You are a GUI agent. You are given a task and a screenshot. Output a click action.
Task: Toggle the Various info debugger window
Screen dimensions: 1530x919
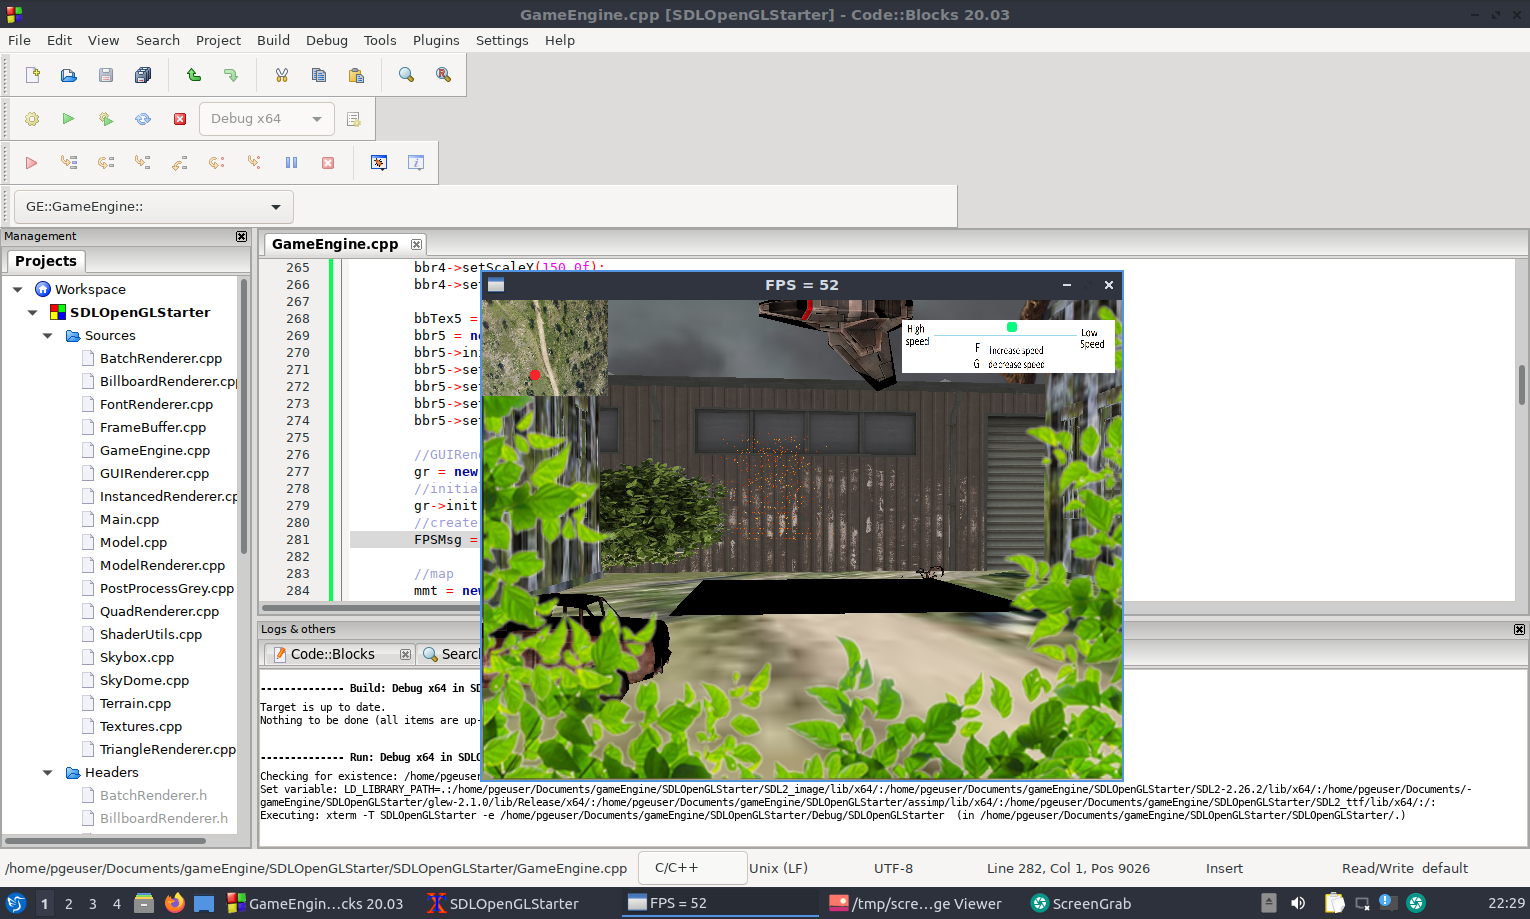[x=414, y=162]
